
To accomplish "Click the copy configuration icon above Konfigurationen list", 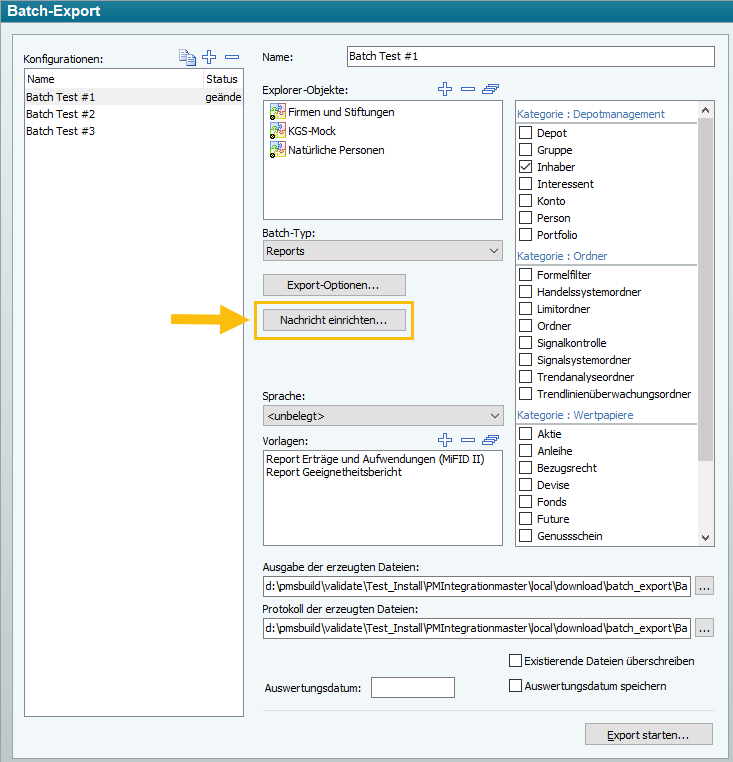I will (187, 57).
